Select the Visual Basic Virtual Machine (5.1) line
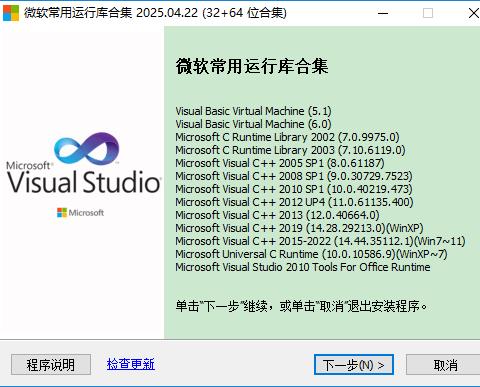 tap(253, 111)
